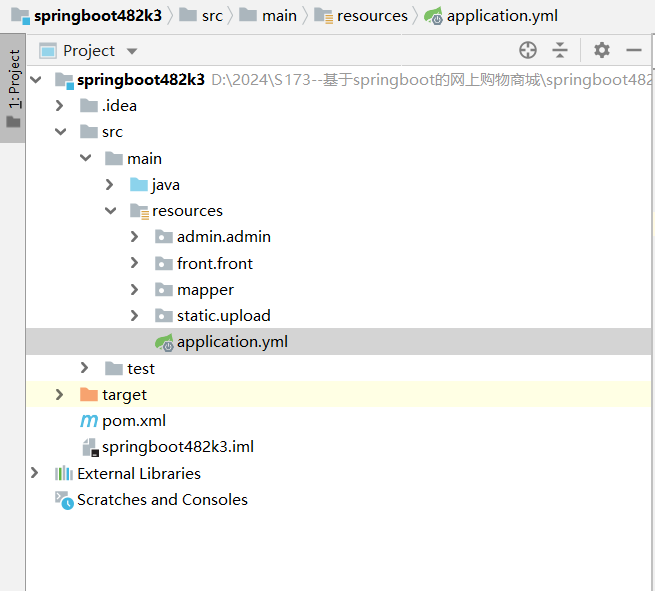Expand the External Libraries node
This screenshot has height=591, width=655.
pyautogui.click(x=36, y=474)
